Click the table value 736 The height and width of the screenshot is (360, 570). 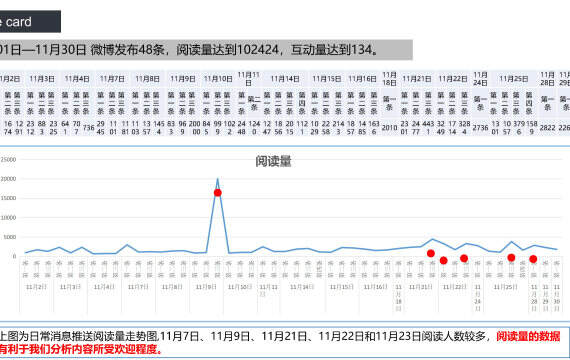(x=88, y=128)
